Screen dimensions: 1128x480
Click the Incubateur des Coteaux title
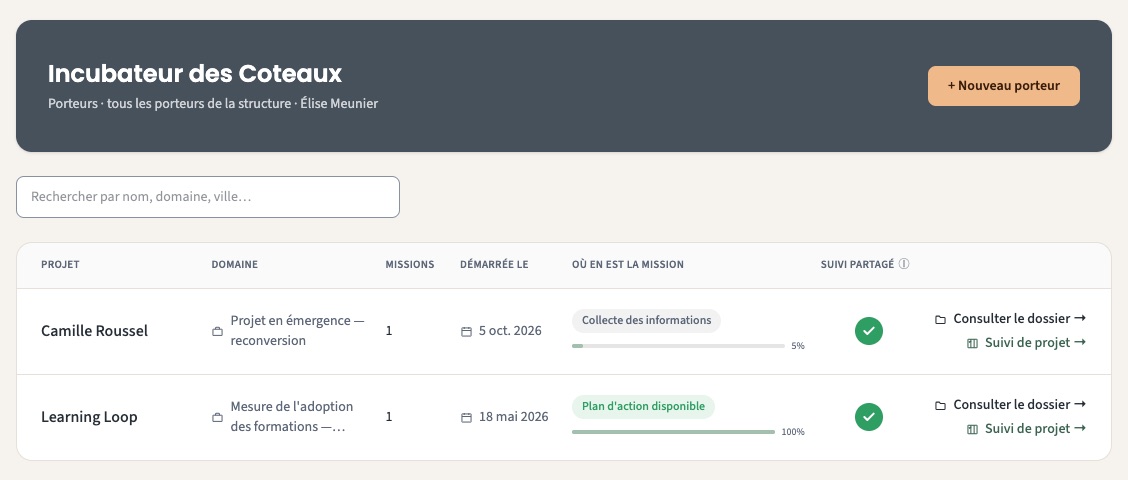point(195,73)
